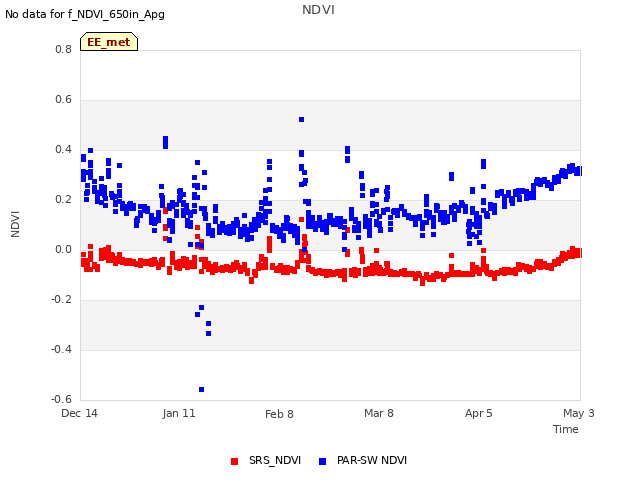Click the -0.6 y-axis tick label
This screenshot has width=640, height=480.
click(61, 399)
